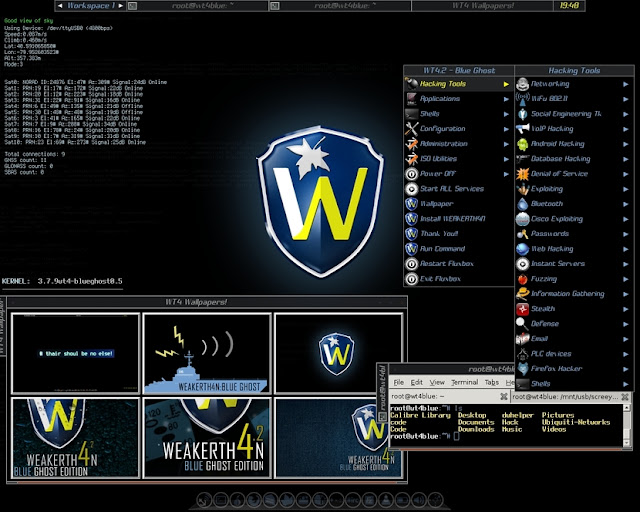This screenshot has width=640, height=512.
Task: Expand the Stealth submenu arrow
Action: (626, 309)
